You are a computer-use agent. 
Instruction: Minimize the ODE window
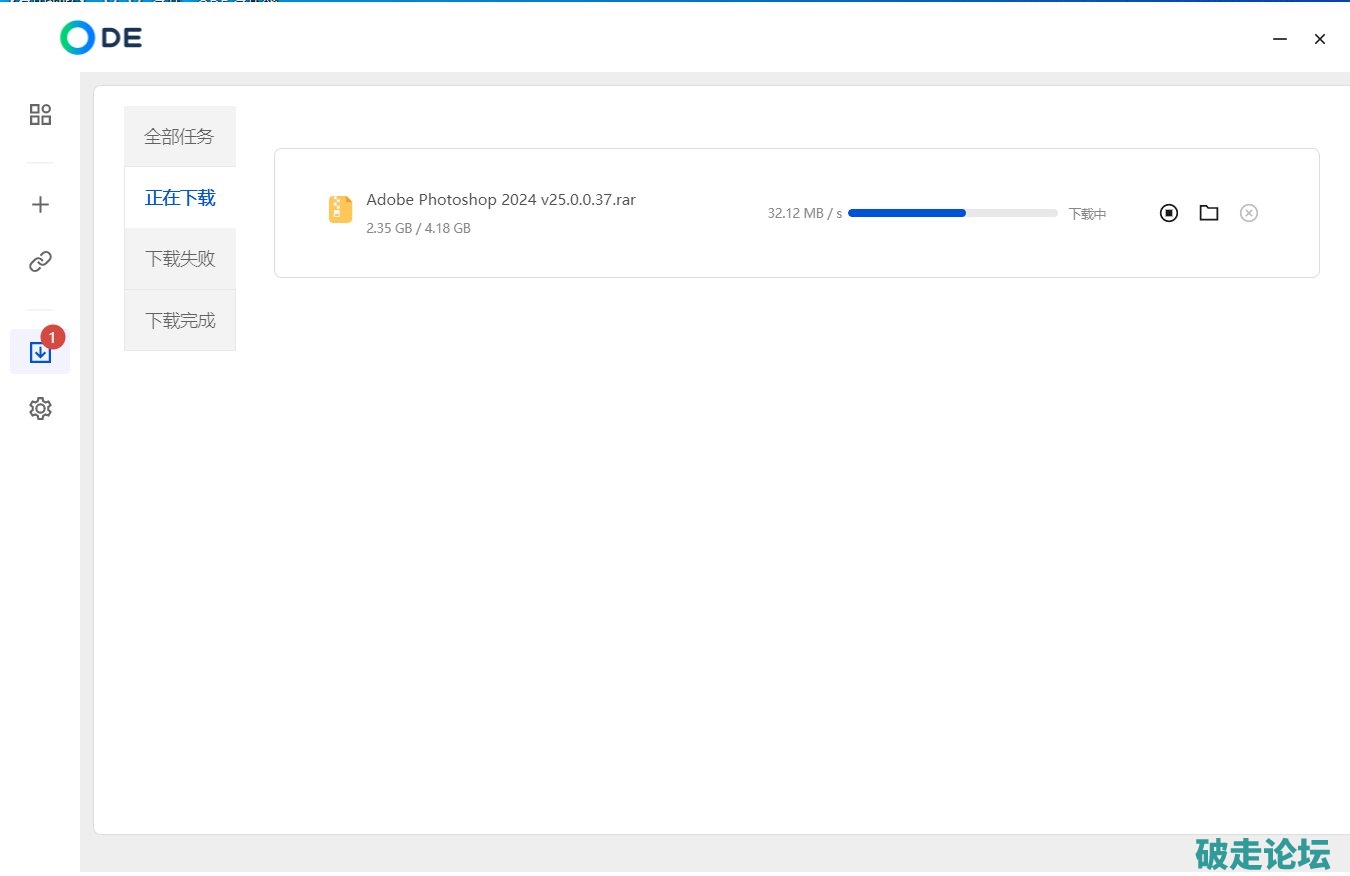click(x=1280, y=39)
